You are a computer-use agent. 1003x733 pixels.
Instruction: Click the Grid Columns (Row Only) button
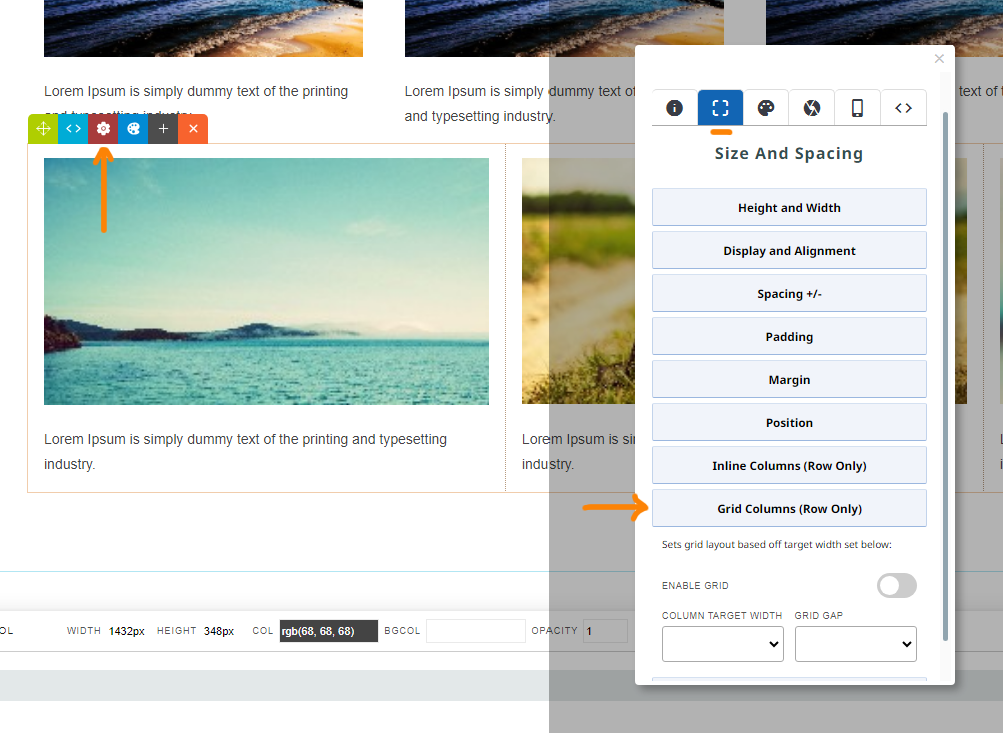789,509
